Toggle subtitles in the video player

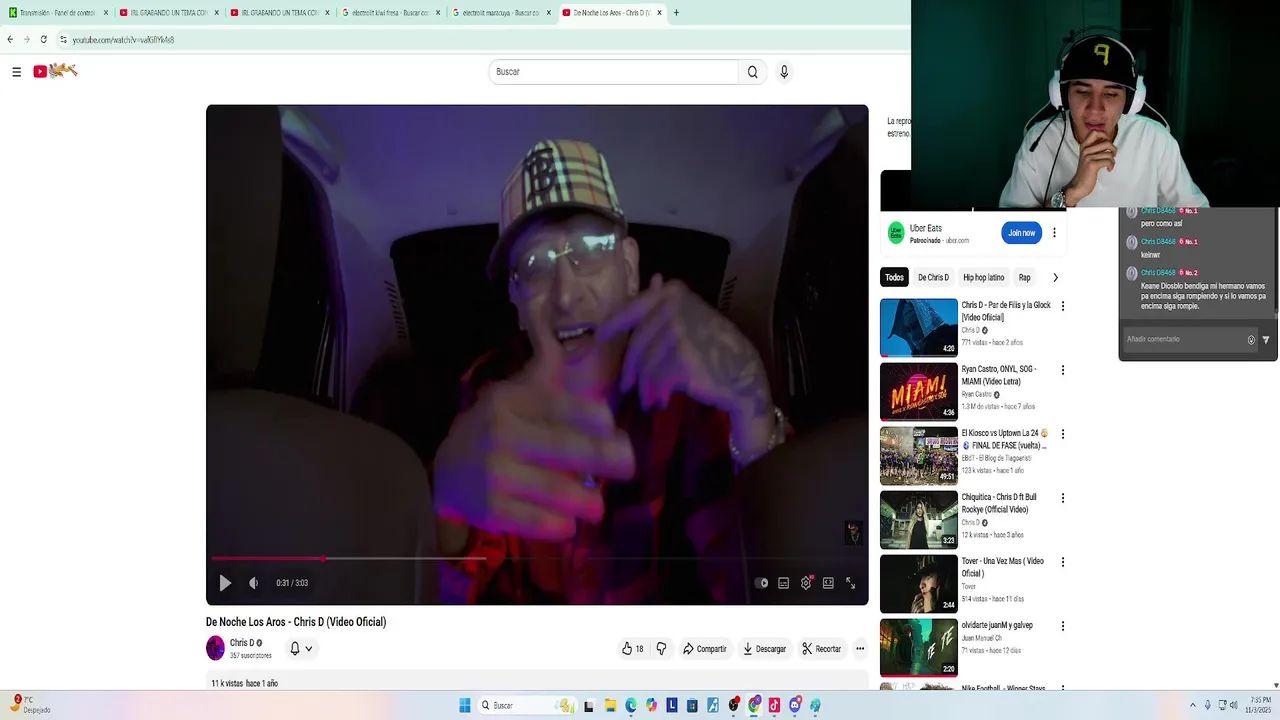784,583
